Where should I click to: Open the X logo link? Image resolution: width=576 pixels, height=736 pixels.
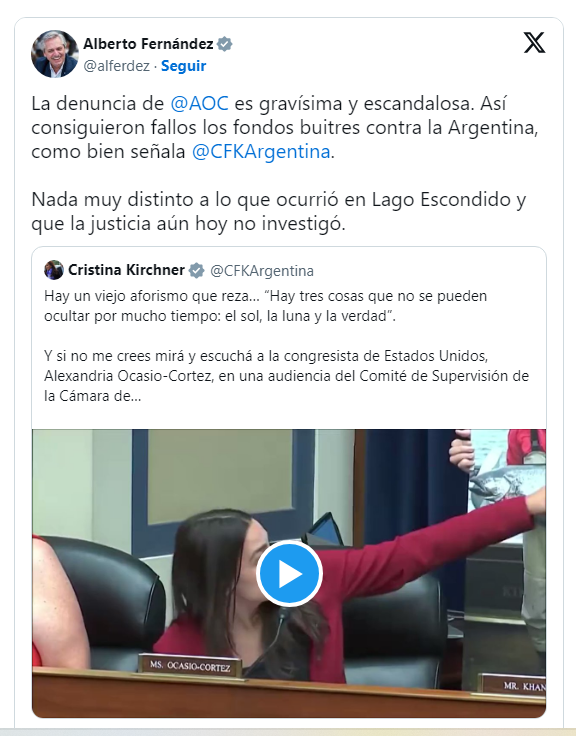(534, 43)
